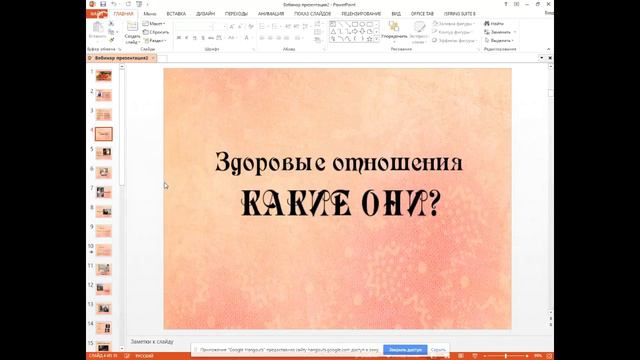Open the Section (Раздел) dropdown
Screen dimensions: 640x360
155,40
